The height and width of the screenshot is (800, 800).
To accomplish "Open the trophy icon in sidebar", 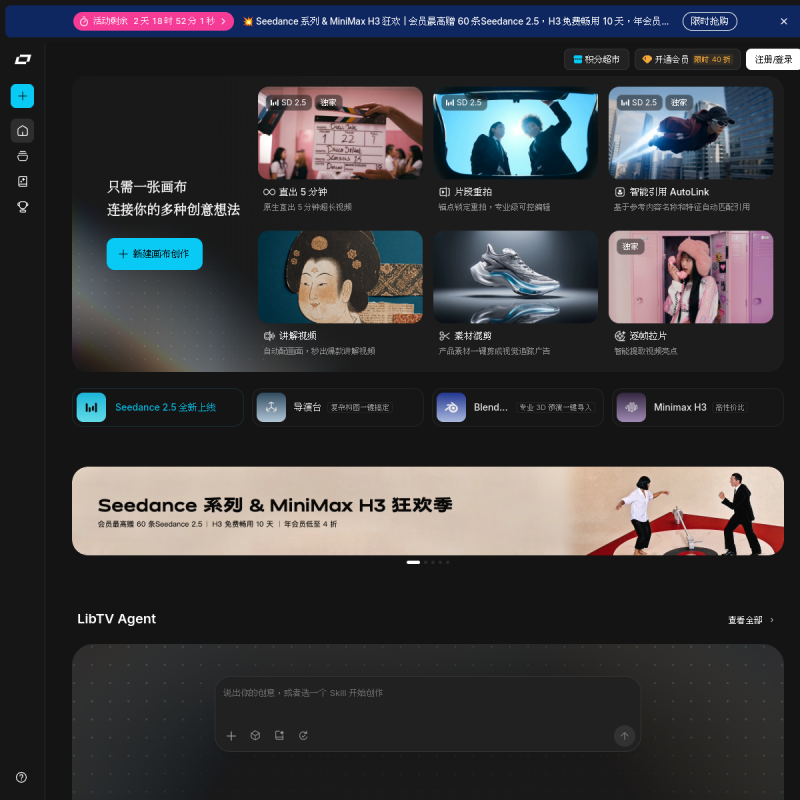I will click(22, 207).
